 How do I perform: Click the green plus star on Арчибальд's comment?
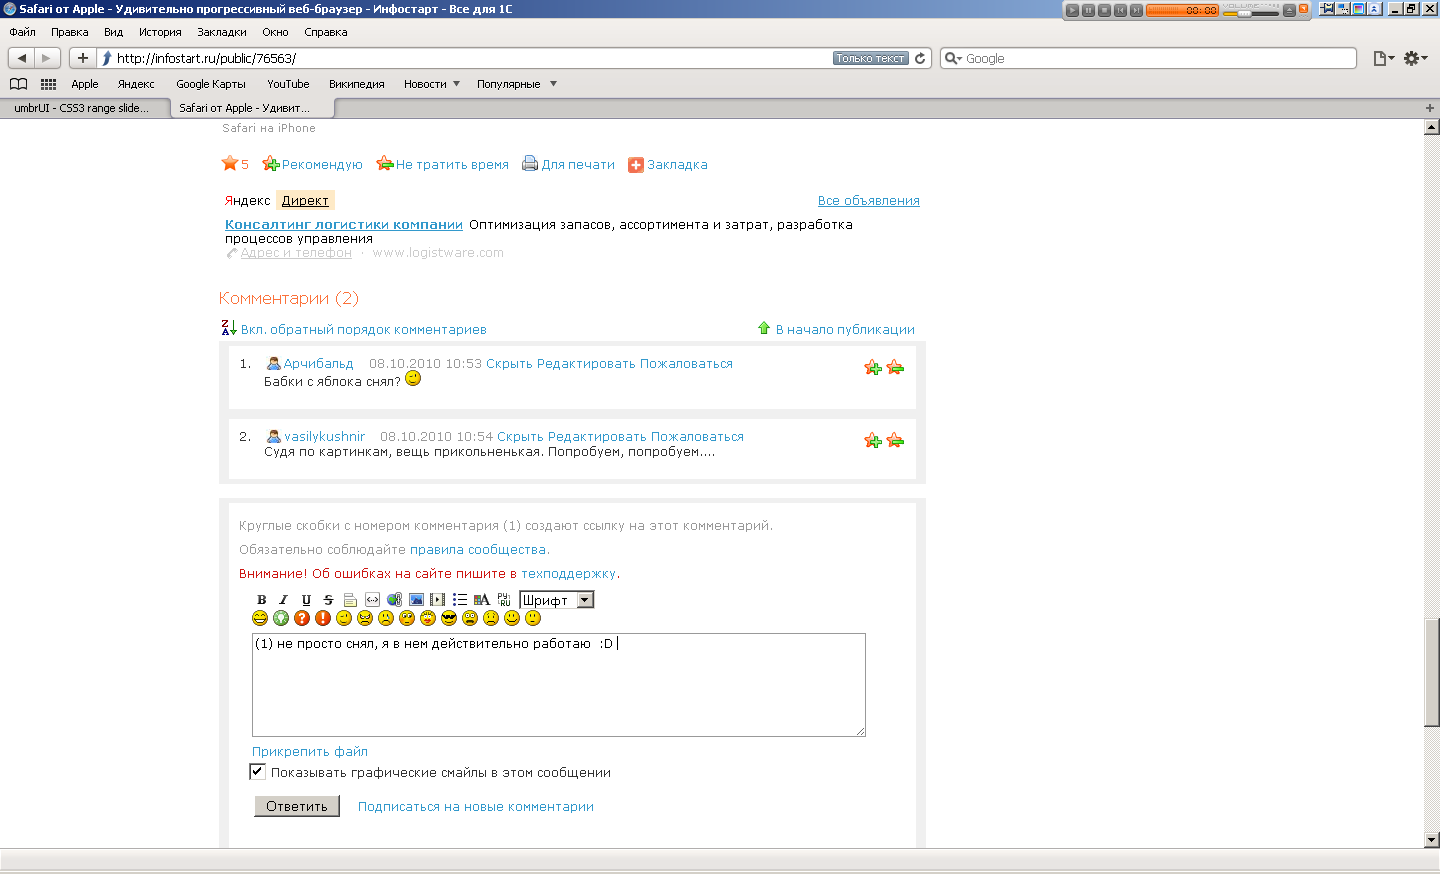[x=873, y=368]
